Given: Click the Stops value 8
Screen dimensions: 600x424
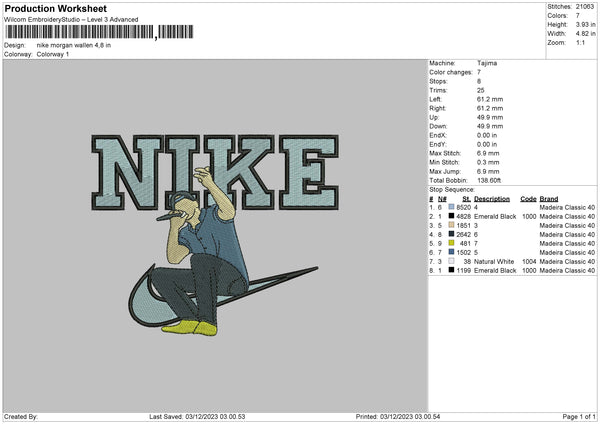Looking at the screenshot, I should [x=479, y=81].
